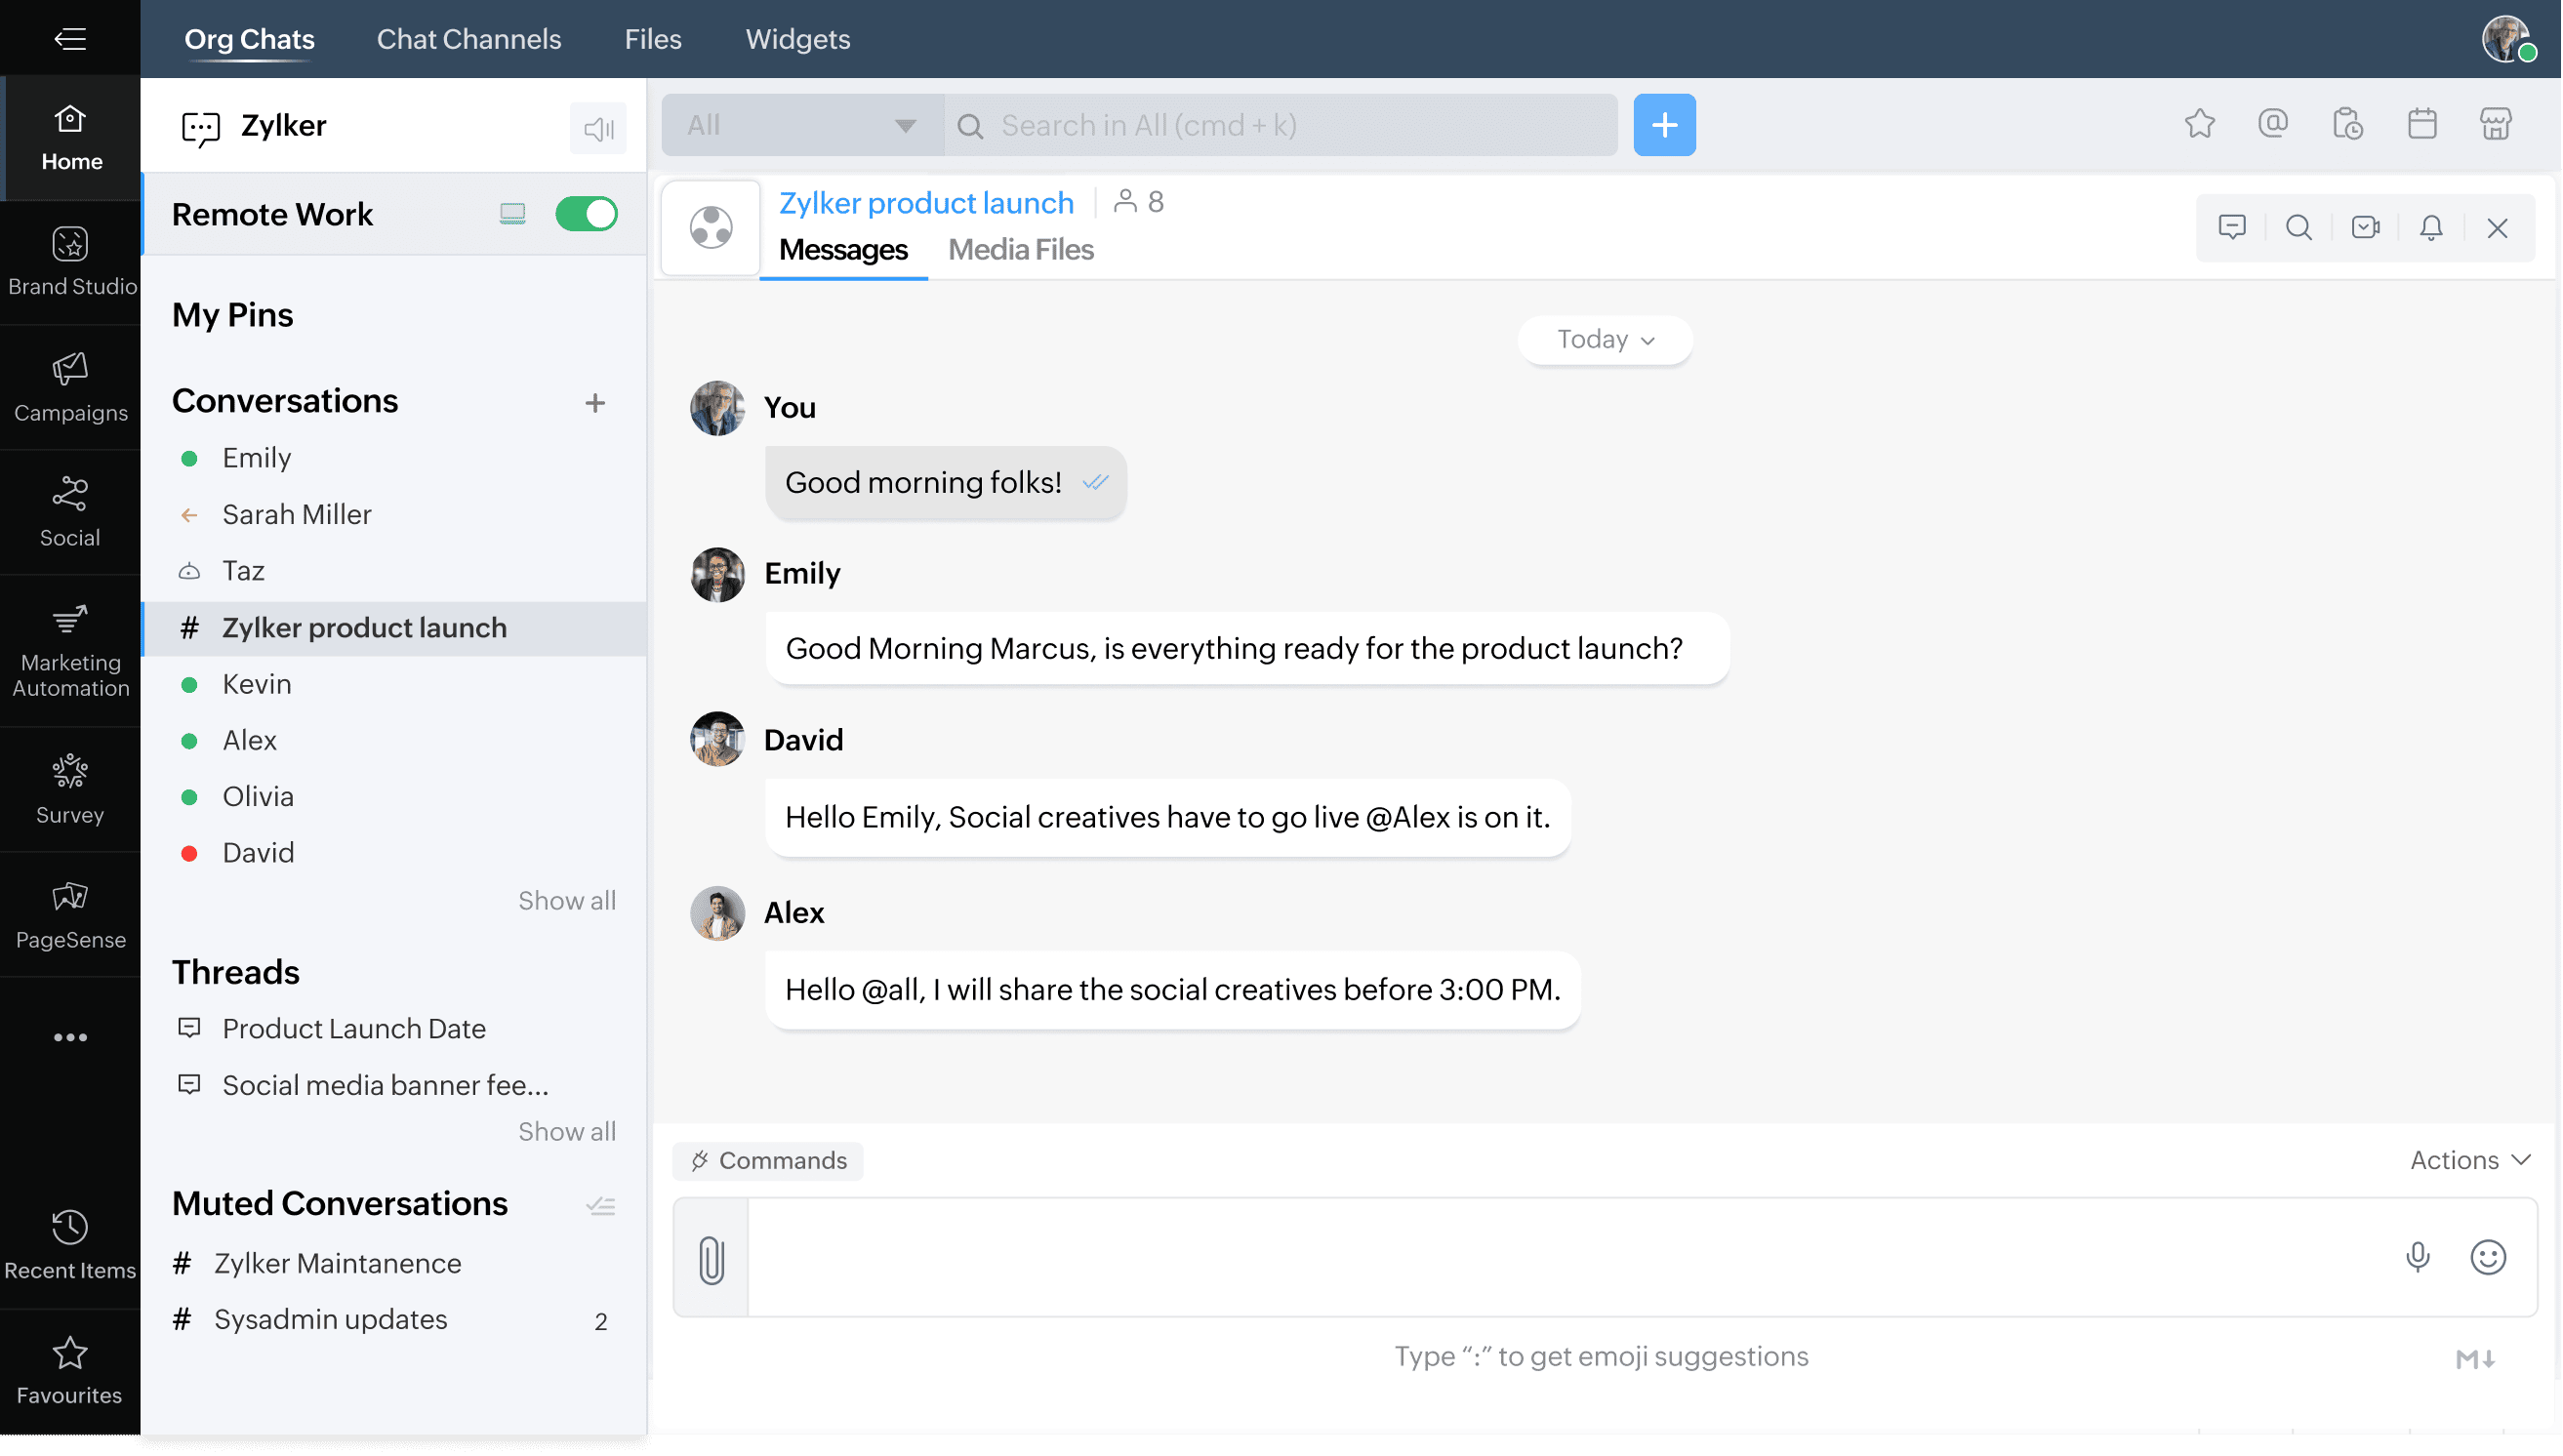Open Brand Studio in the sidebar
Image resolution: width=2563 pixels, height=1456 pixels.
(70, 262)
